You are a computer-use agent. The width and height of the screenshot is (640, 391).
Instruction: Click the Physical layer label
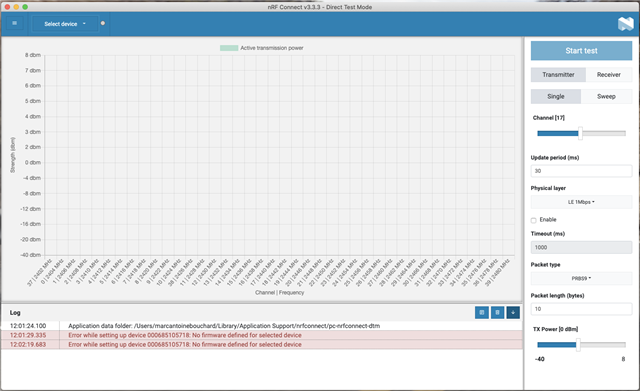[548, 188]
